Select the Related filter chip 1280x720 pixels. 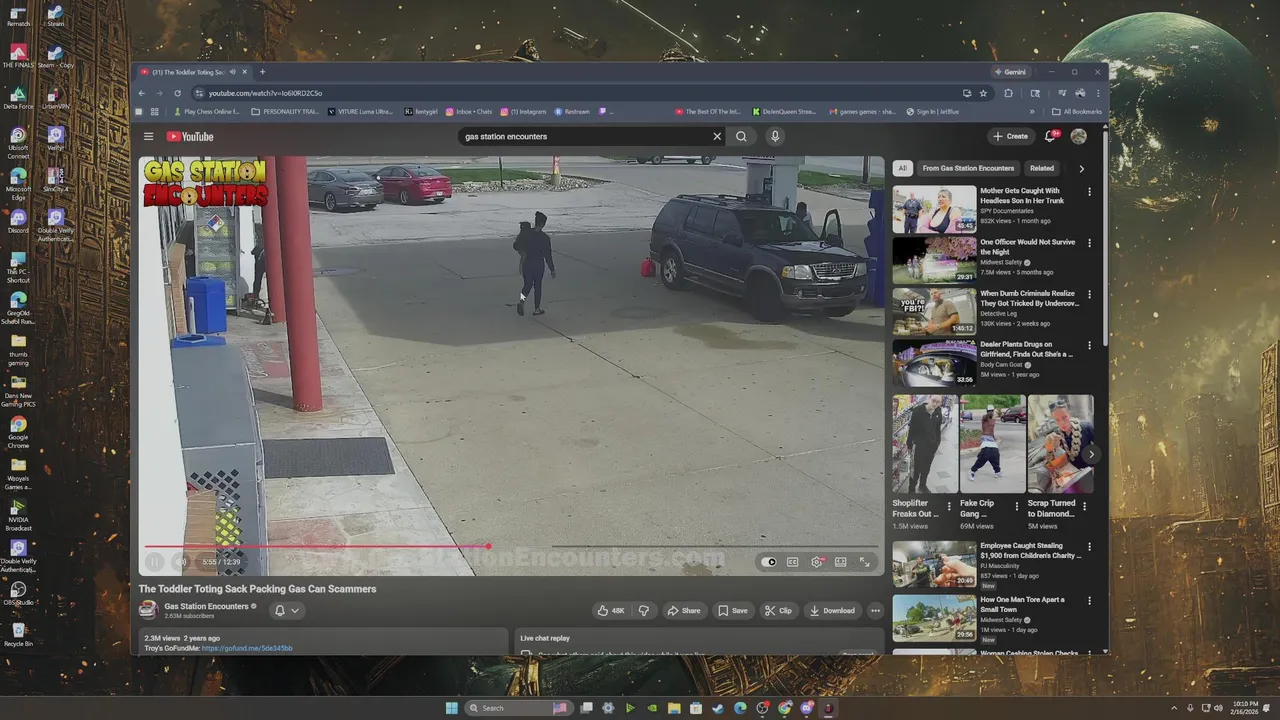1042,168
